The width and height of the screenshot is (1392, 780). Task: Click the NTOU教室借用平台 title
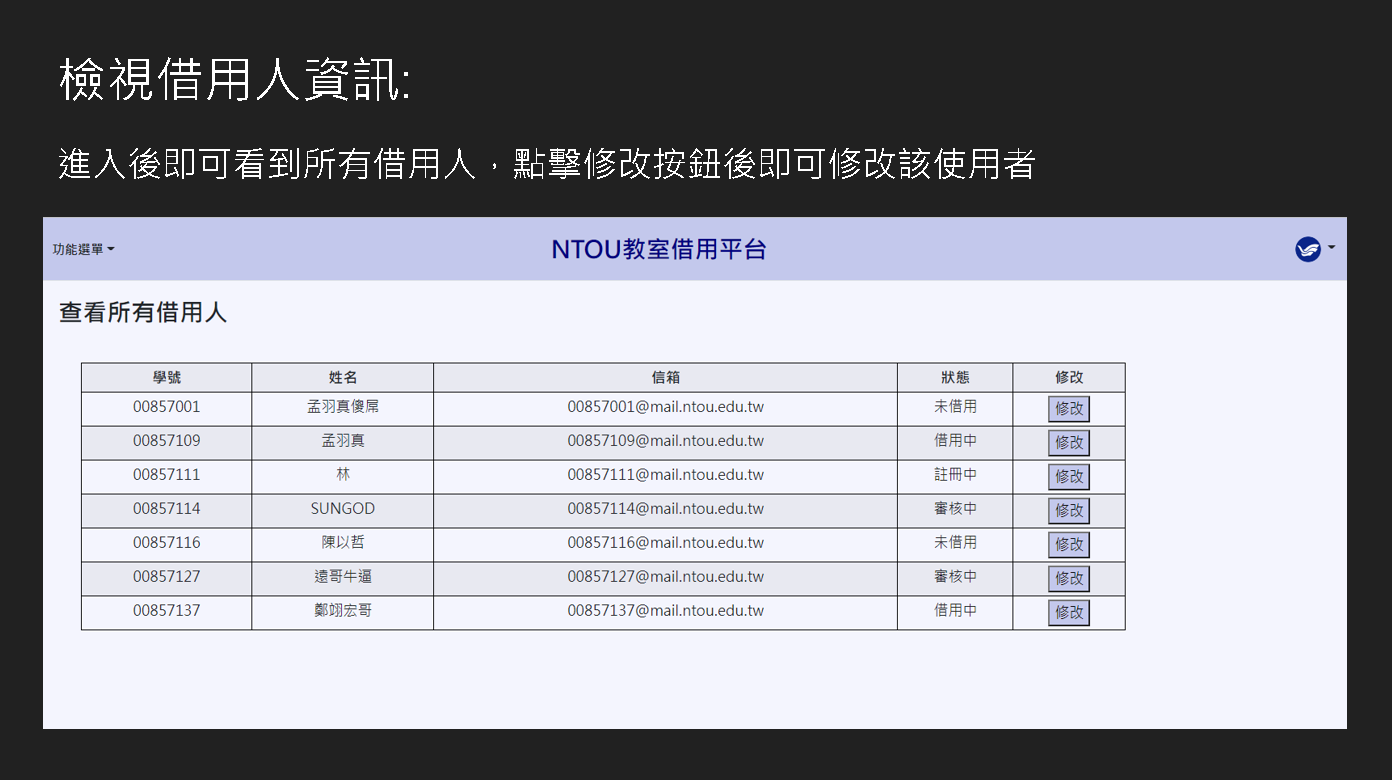[x=659, y=249]
